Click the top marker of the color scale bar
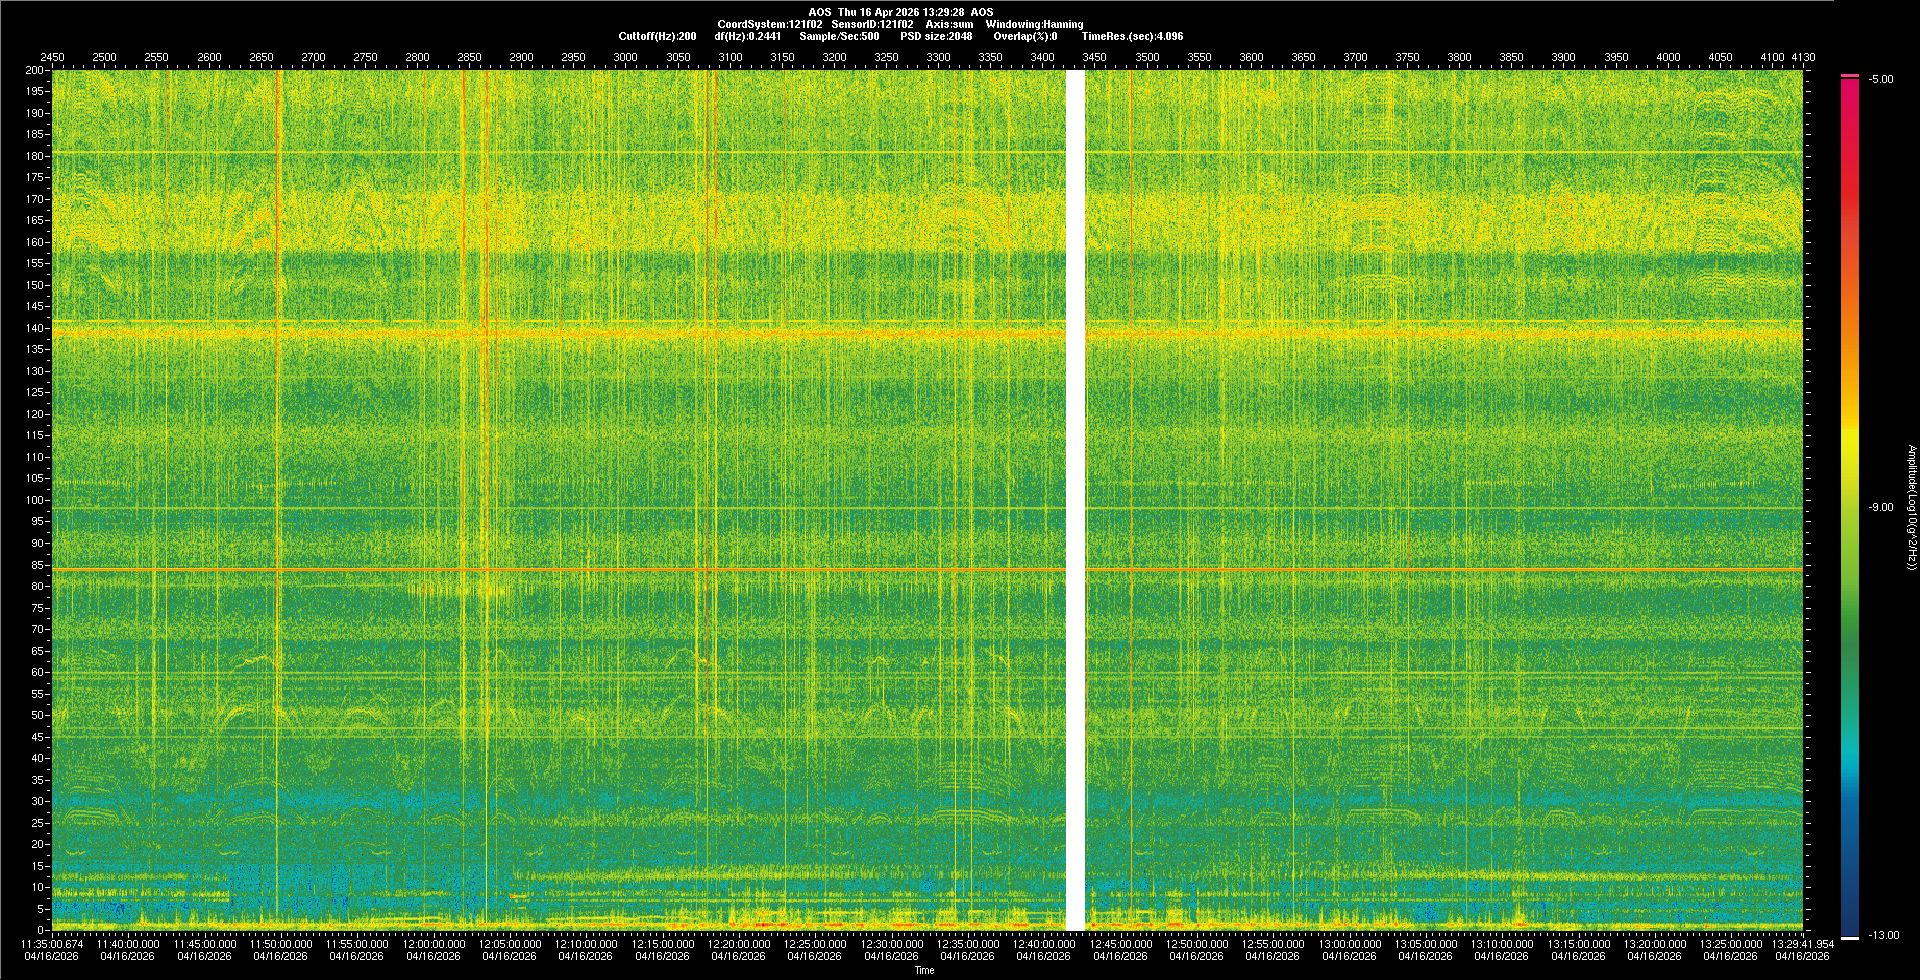Image resolution: width=1920 pixels, height=980 pixels. (1850, 76)
